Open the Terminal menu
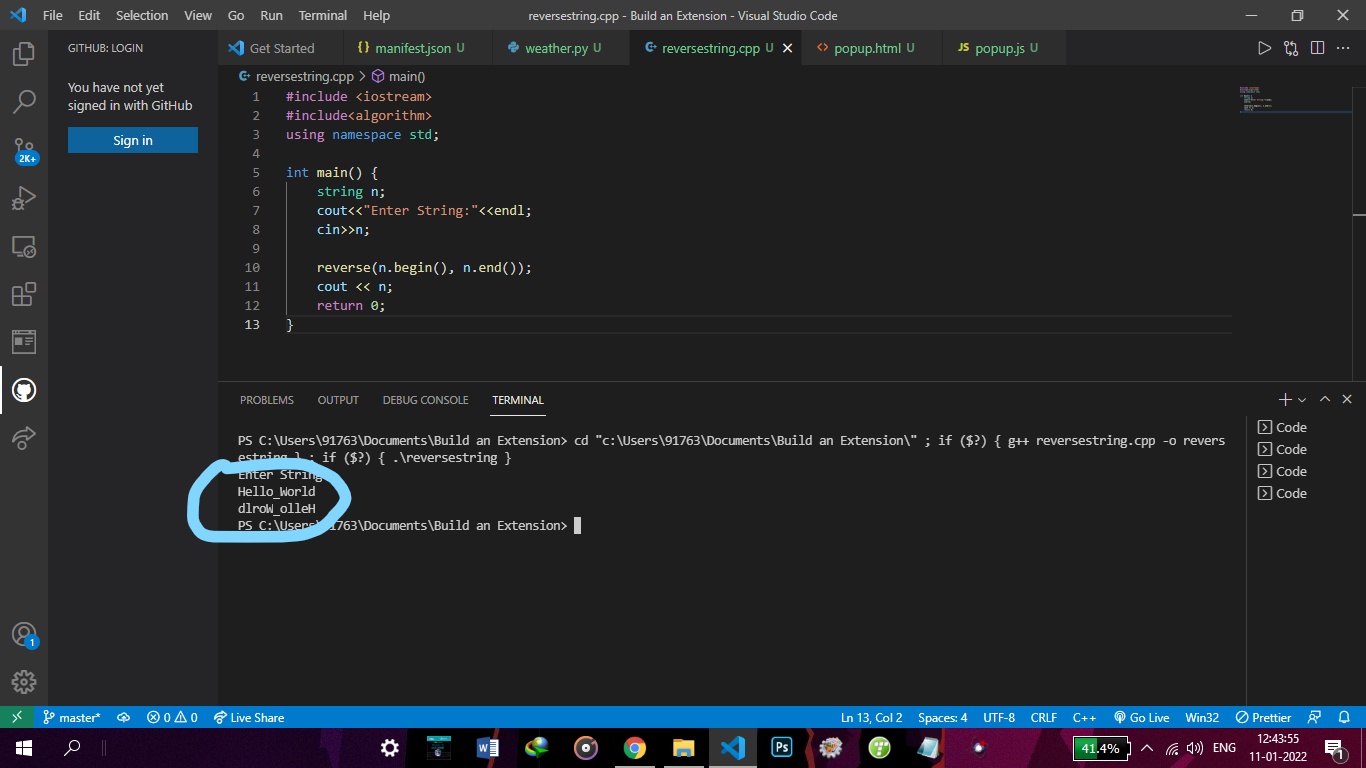This screenshot has height=768, width=1366. point(323,15)
